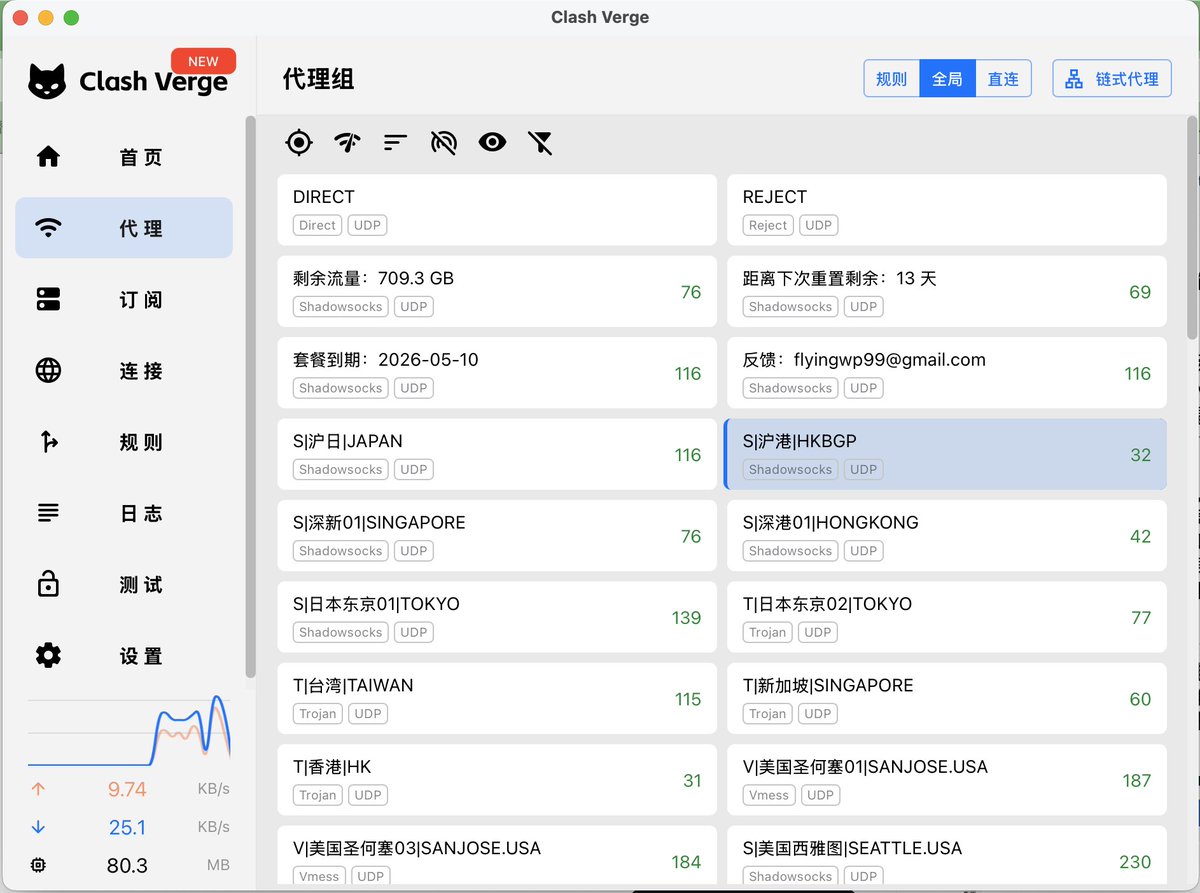Open the 测试 test page
Screen dimensions: 1200x893
tap(124, 584)
